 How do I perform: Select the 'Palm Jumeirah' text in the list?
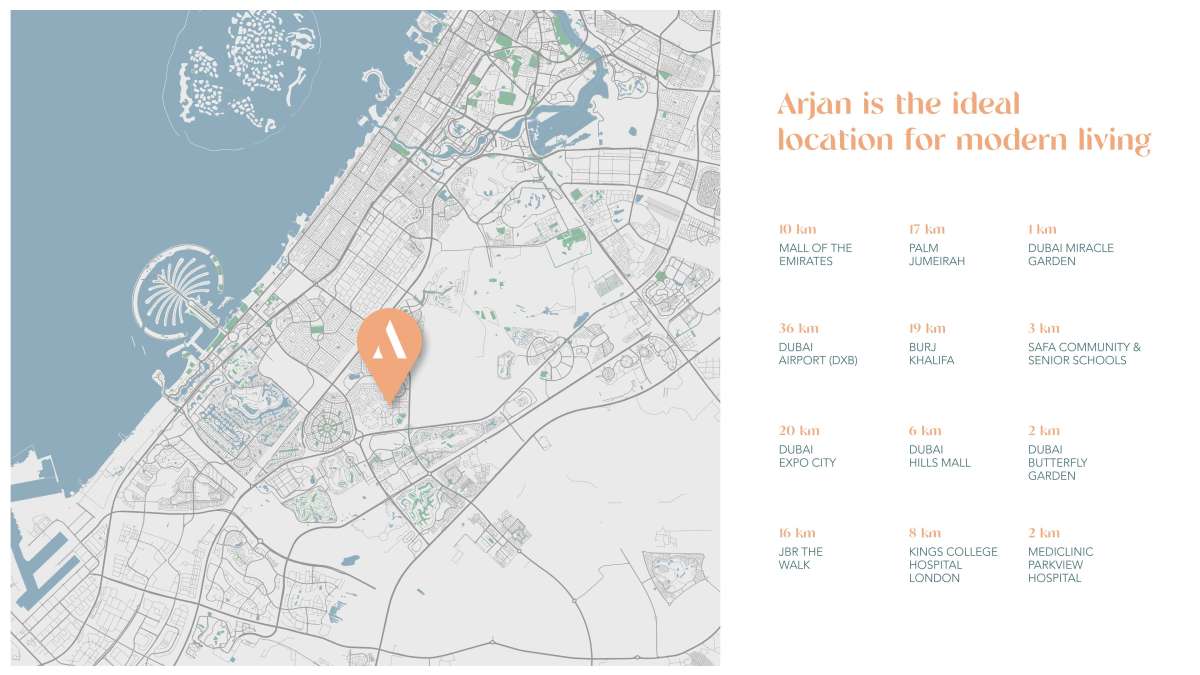pos(936,254)
